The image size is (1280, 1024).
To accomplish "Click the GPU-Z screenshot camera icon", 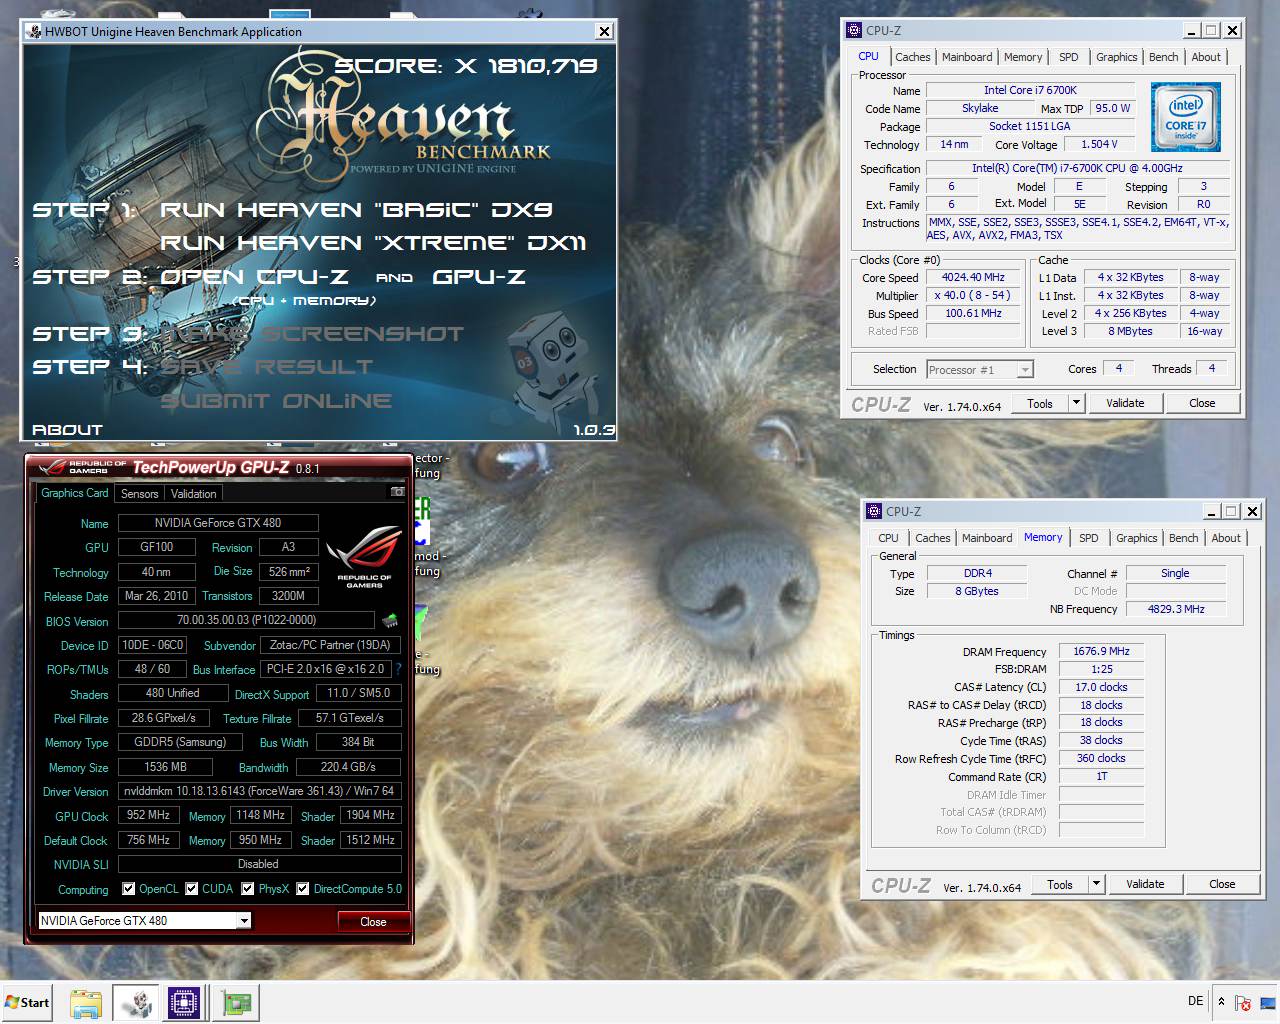I will pos(397,492).
